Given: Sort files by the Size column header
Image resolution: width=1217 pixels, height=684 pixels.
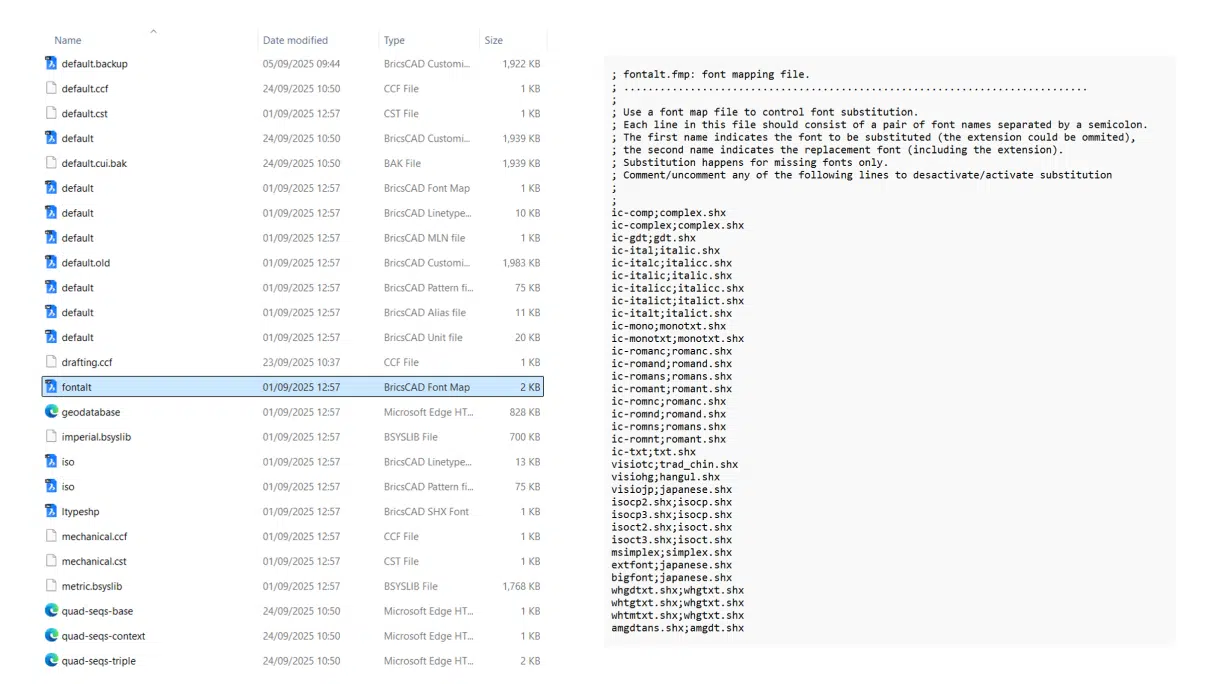Looking at the screenshot, I should click(493, 40).
